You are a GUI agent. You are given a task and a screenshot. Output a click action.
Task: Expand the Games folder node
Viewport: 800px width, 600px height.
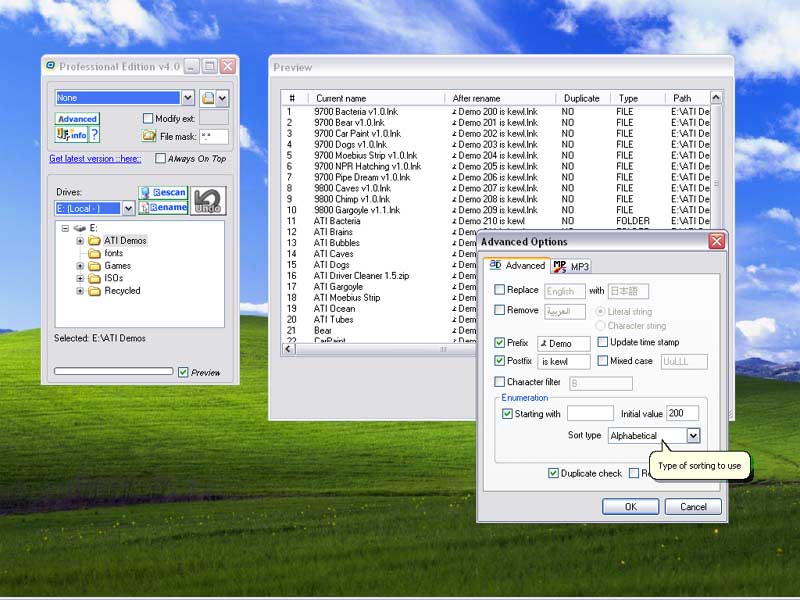click(80, 266)
